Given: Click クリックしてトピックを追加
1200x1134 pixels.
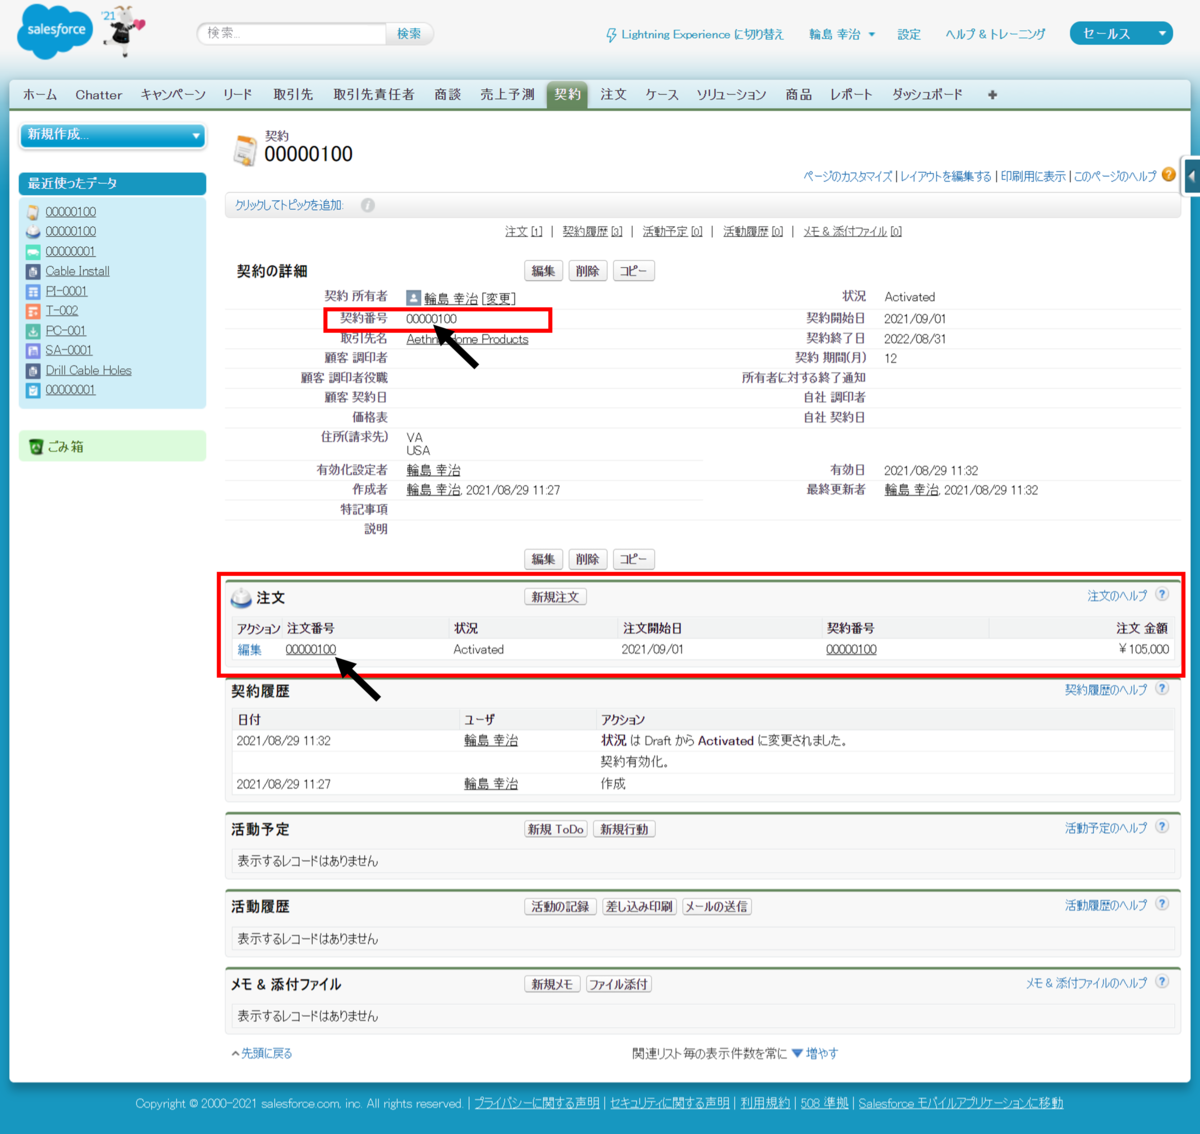Looking at the screenshot, I should tap(289, 205).
